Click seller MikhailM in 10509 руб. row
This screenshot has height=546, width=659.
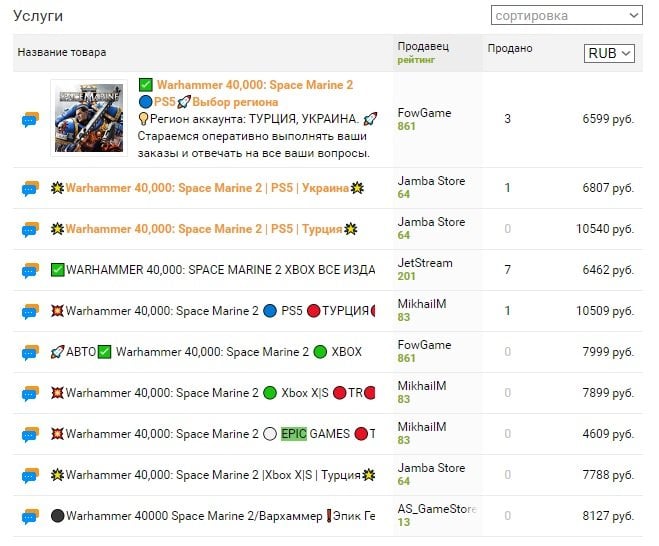(x=422, y=304)
